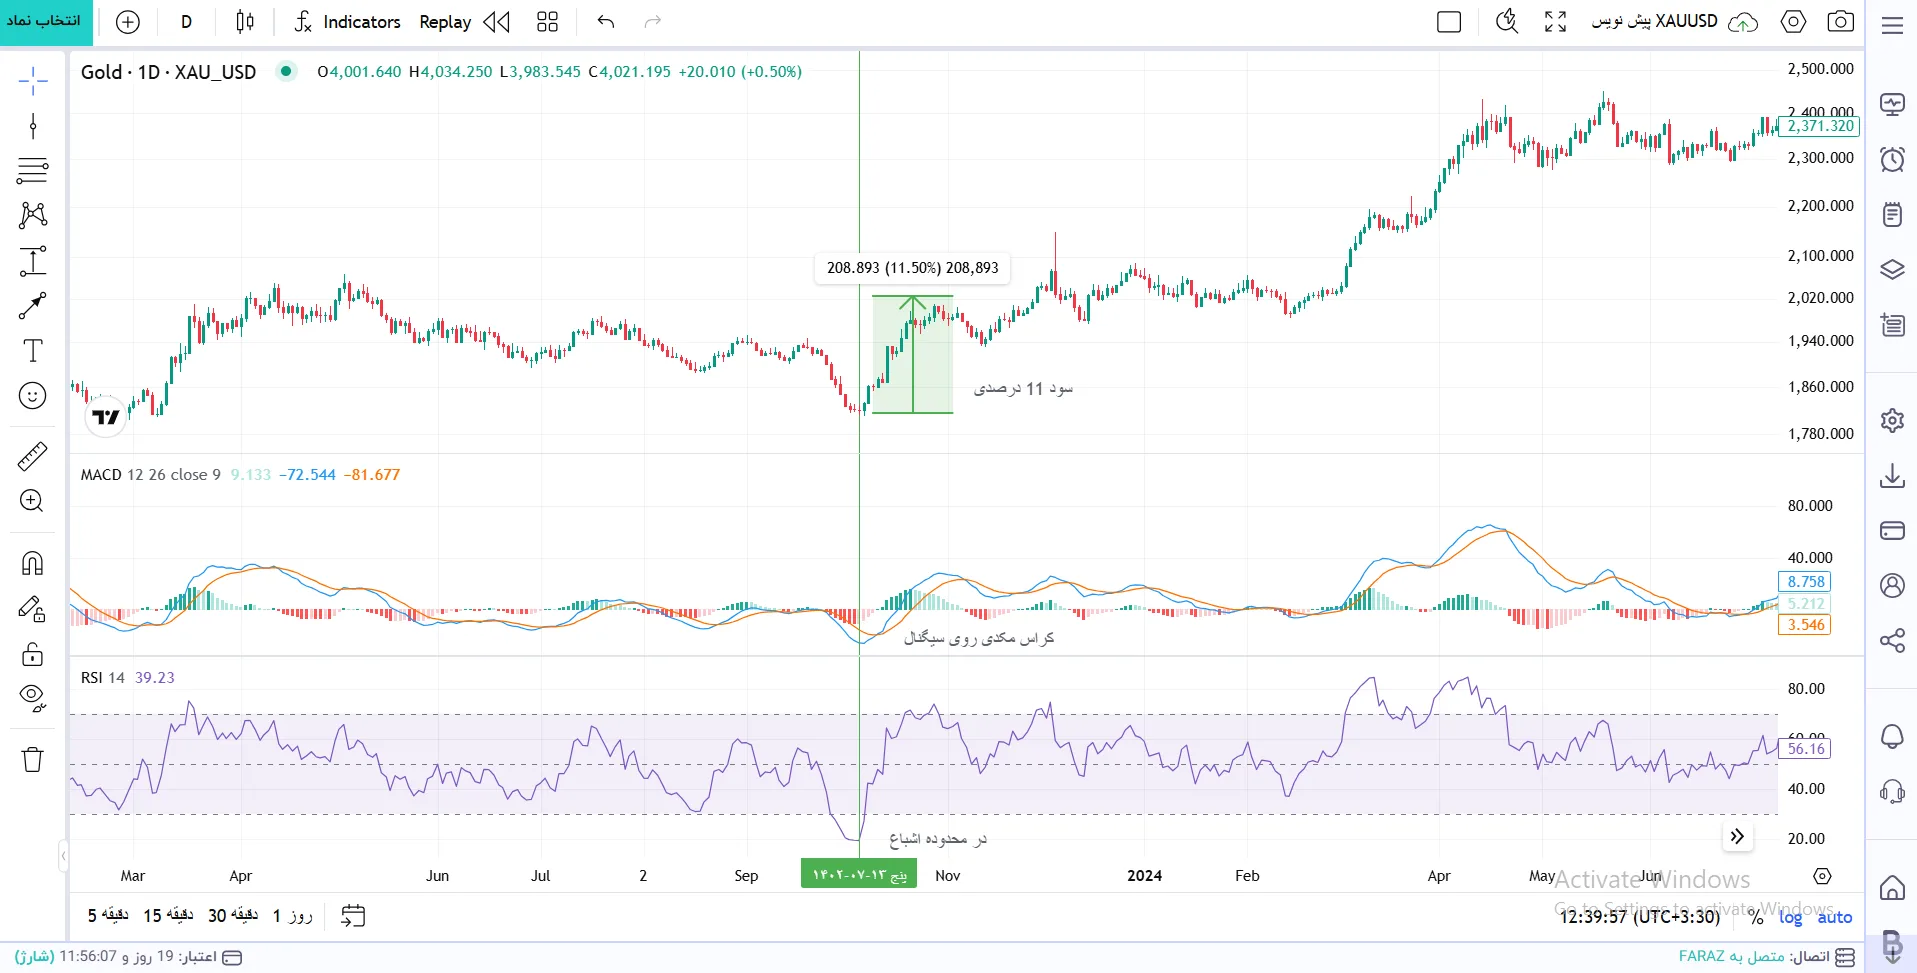Toggle log scale mode
The width and height of the screenshot is (1917, 973).
coord(1791,917)
